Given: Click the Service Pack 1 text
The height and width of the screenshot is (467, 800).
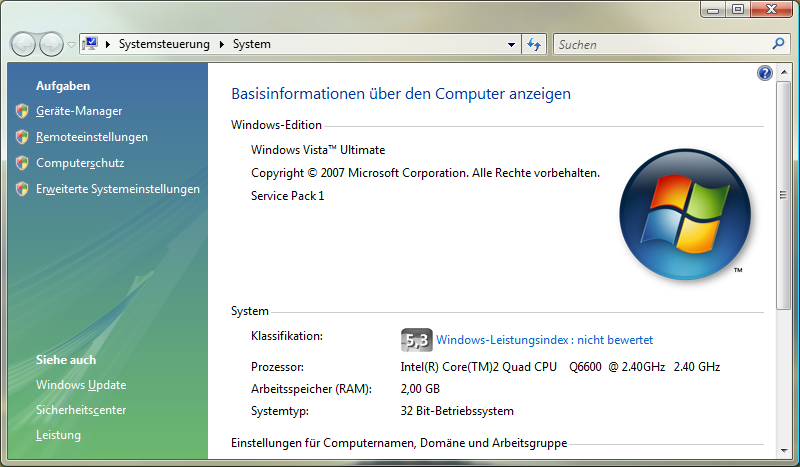Looking at the screenshot, I should (x=288, y=196).
